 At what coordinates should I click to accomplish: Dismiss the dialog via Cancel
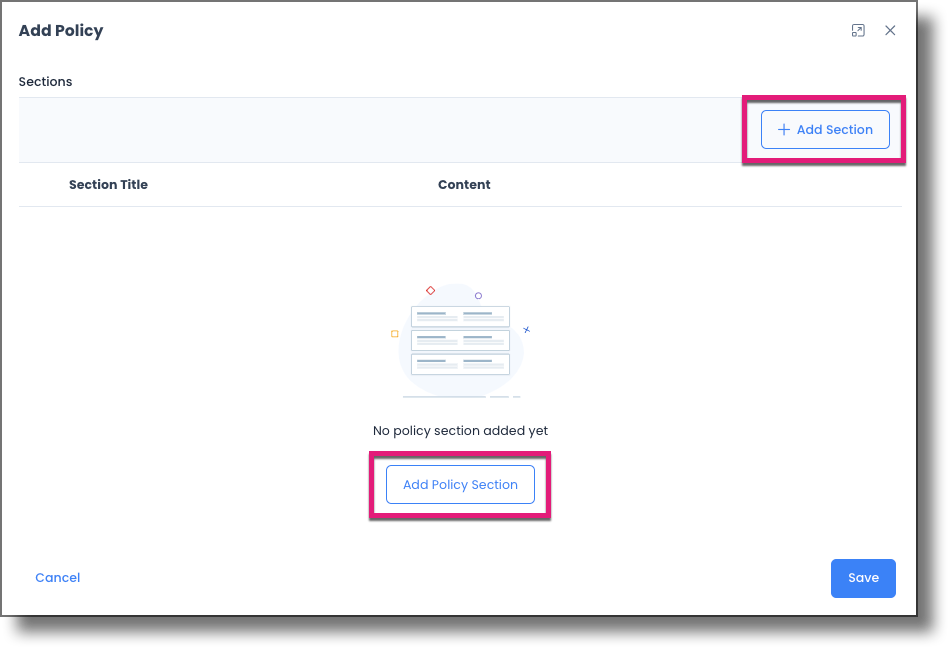click(x=57, y=577)
